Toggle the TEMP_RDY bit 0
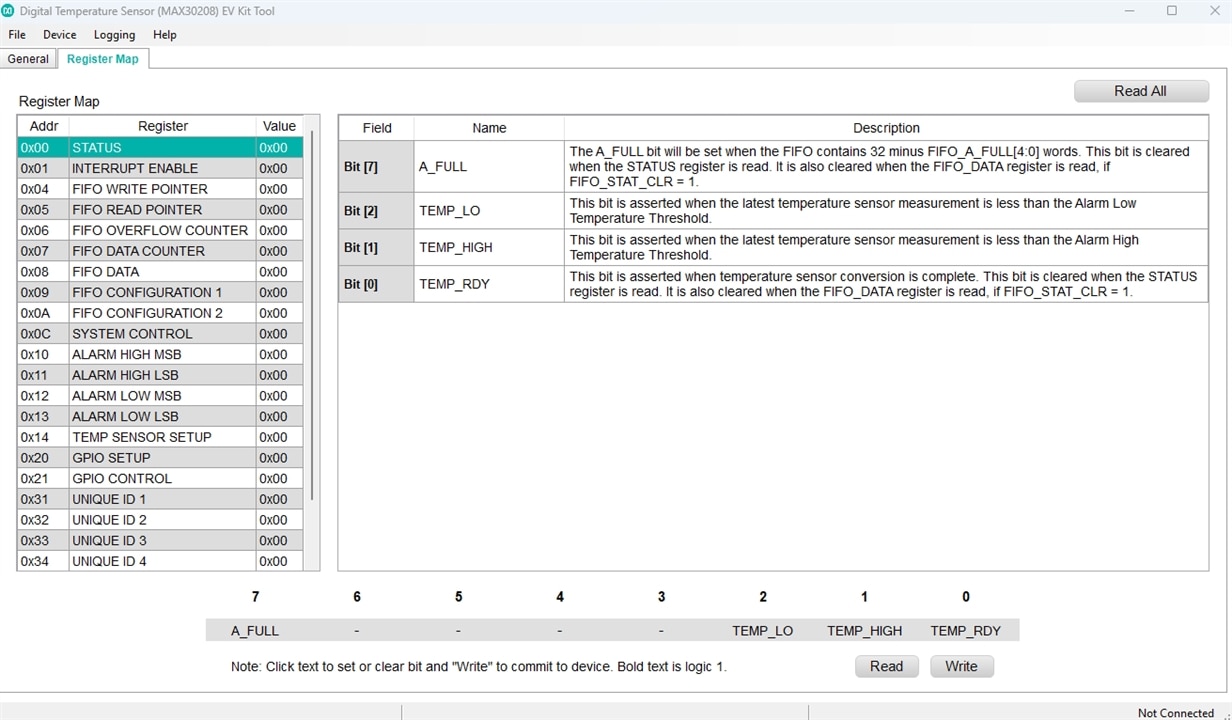The width and height of the screenshot is (1232, 720). coord(966,631)
